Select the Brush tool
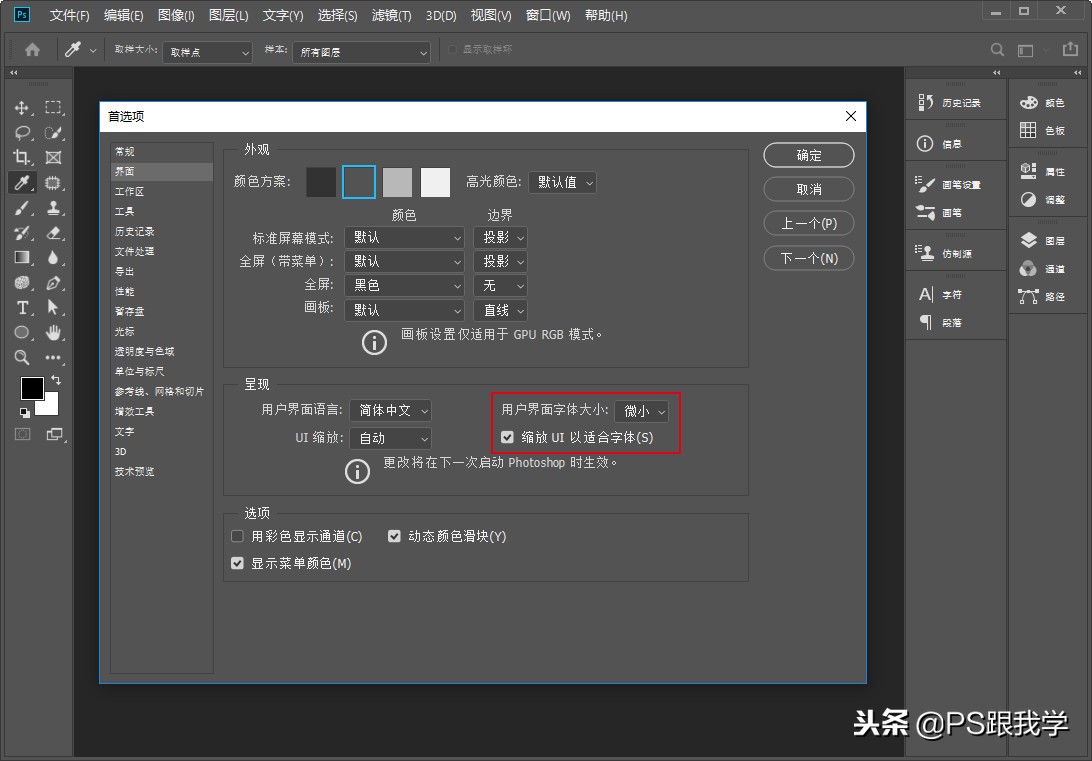Viewport: 1092px width, 761px height. tap(22, 209)
